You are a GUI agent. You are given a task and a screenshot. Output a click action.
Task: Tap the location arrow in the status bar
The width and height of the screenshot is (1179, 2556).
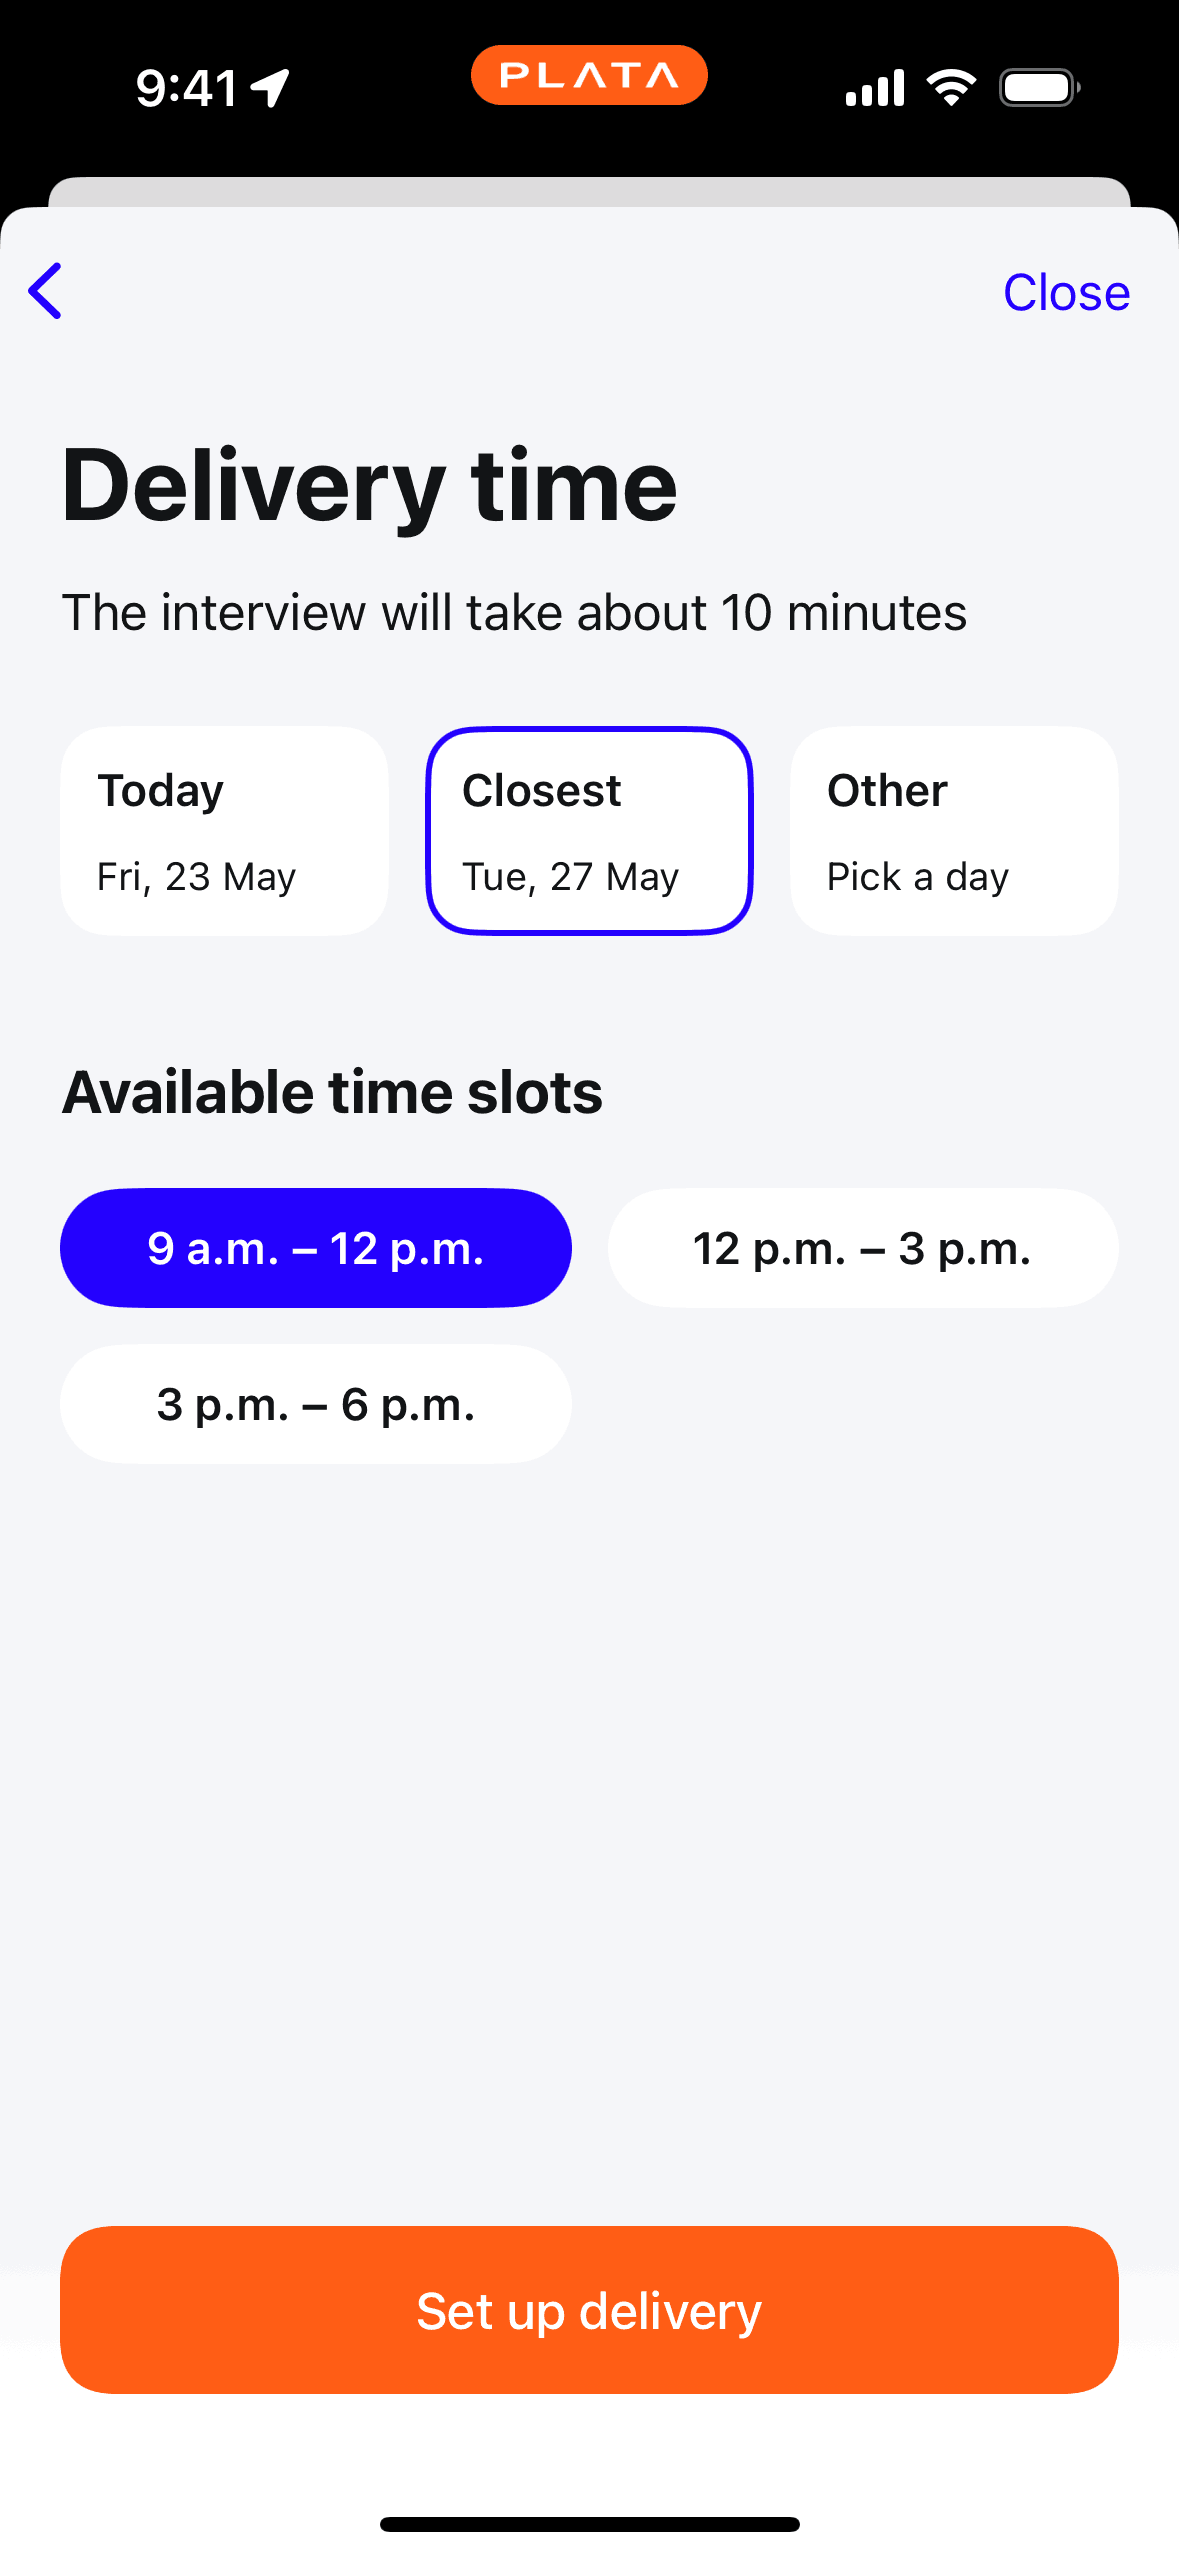tap(270, 85)
